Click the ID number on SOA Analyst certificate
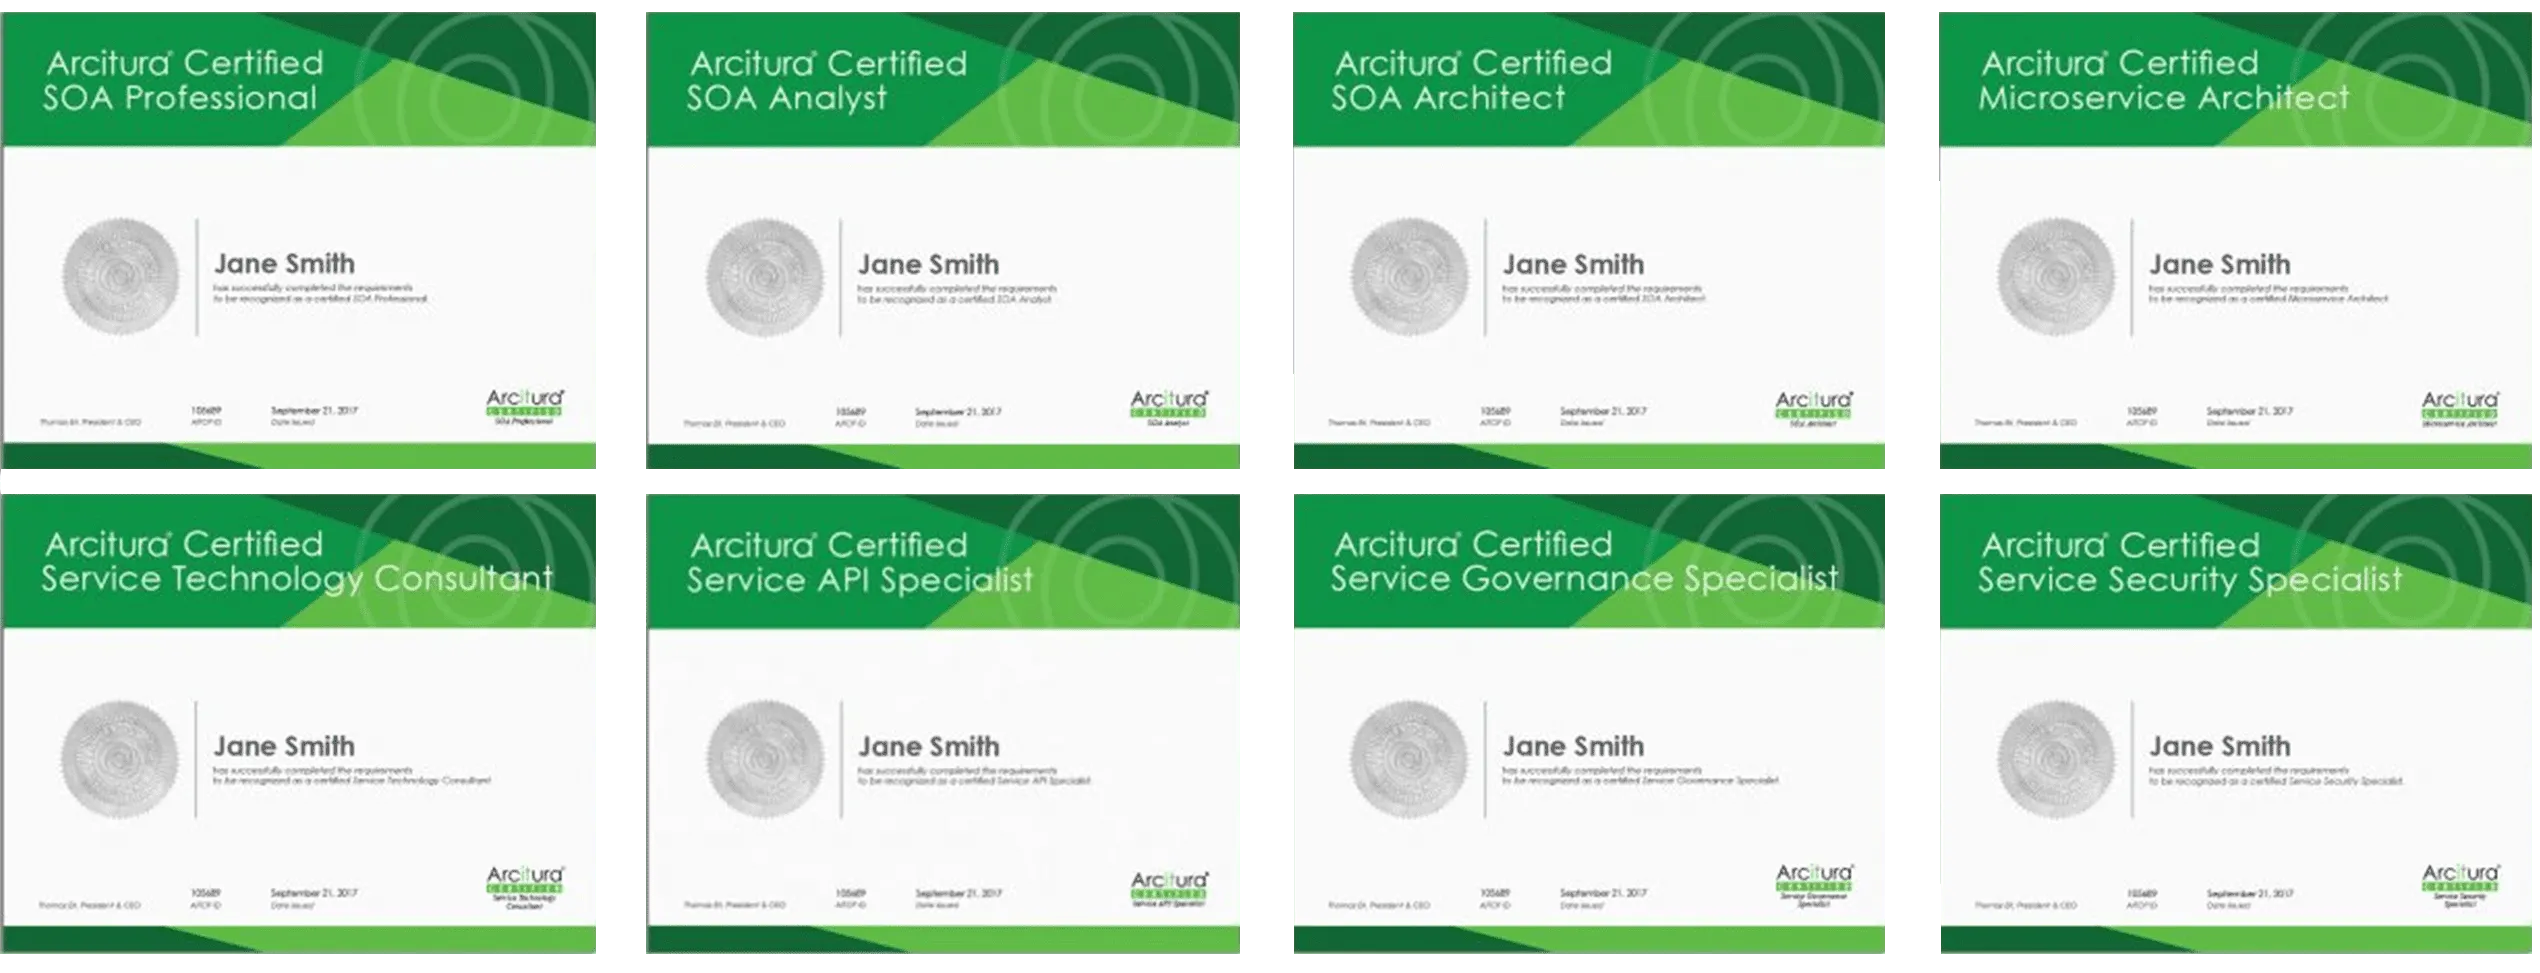 pos(850,412)
